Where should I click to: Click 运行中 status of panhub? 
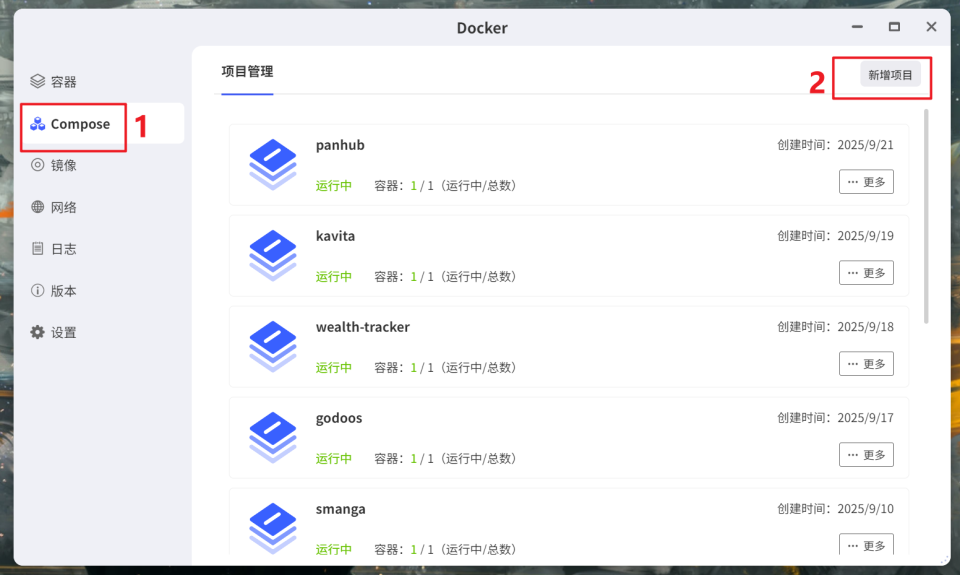pos(334,186)
